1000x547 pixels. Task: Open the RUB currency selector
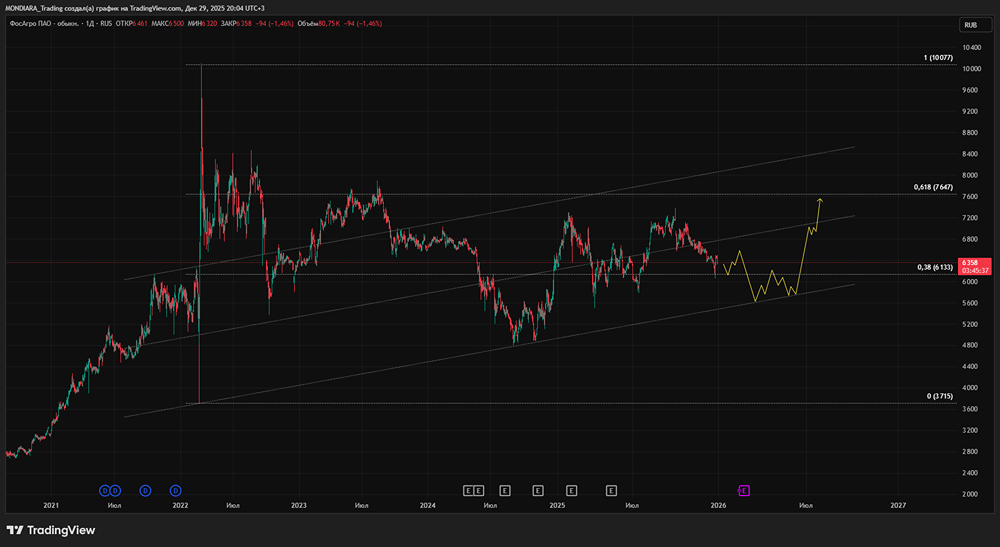tap(969, 24)
